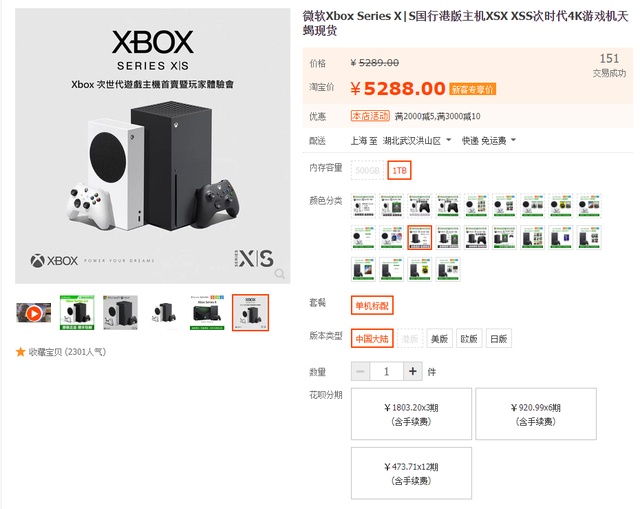Select the 单机标配 package option

point(372,305)
